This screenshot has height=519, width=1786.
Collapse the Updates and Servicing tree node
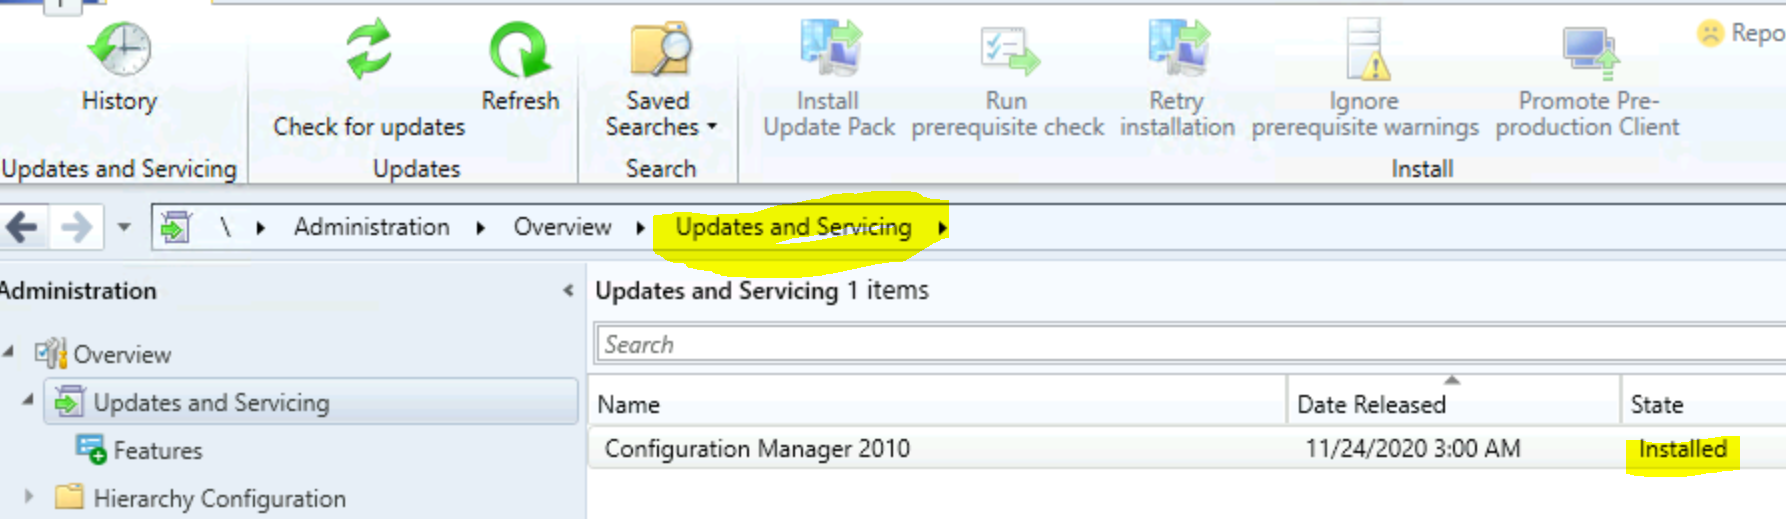click(x=28, y=400)
